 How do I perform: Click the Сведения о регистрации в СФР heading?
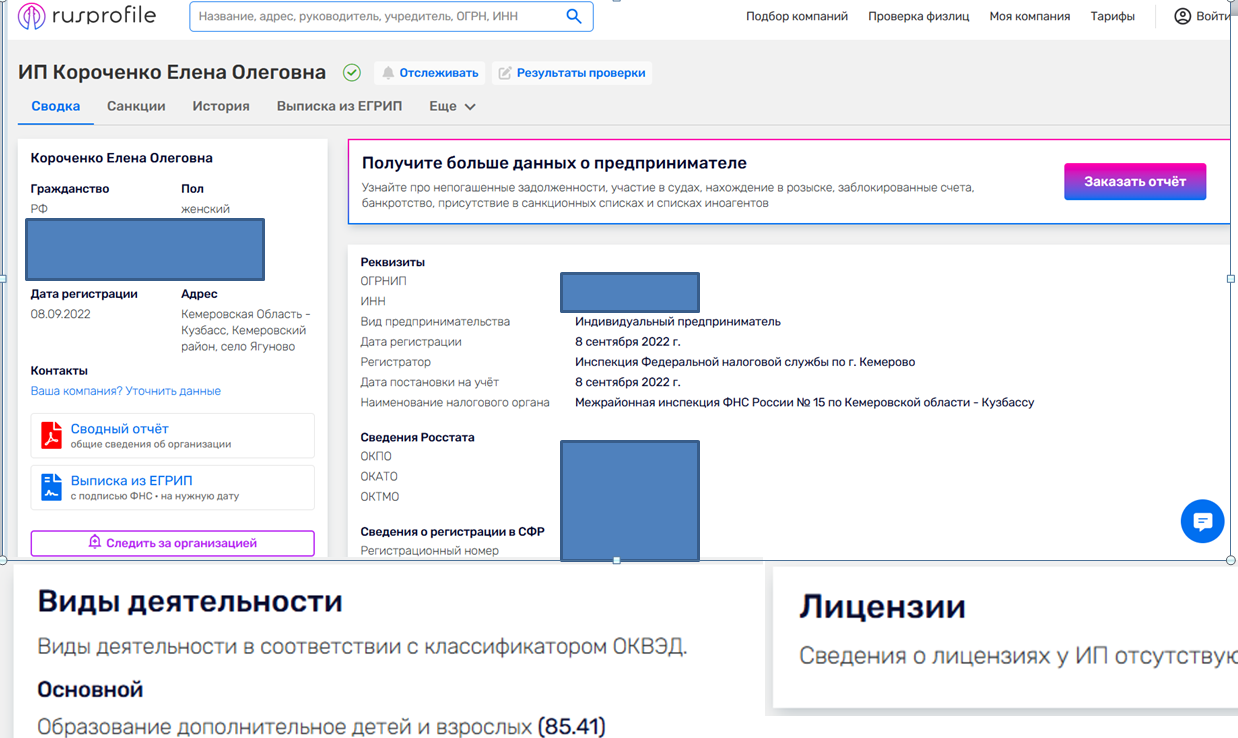453,532
